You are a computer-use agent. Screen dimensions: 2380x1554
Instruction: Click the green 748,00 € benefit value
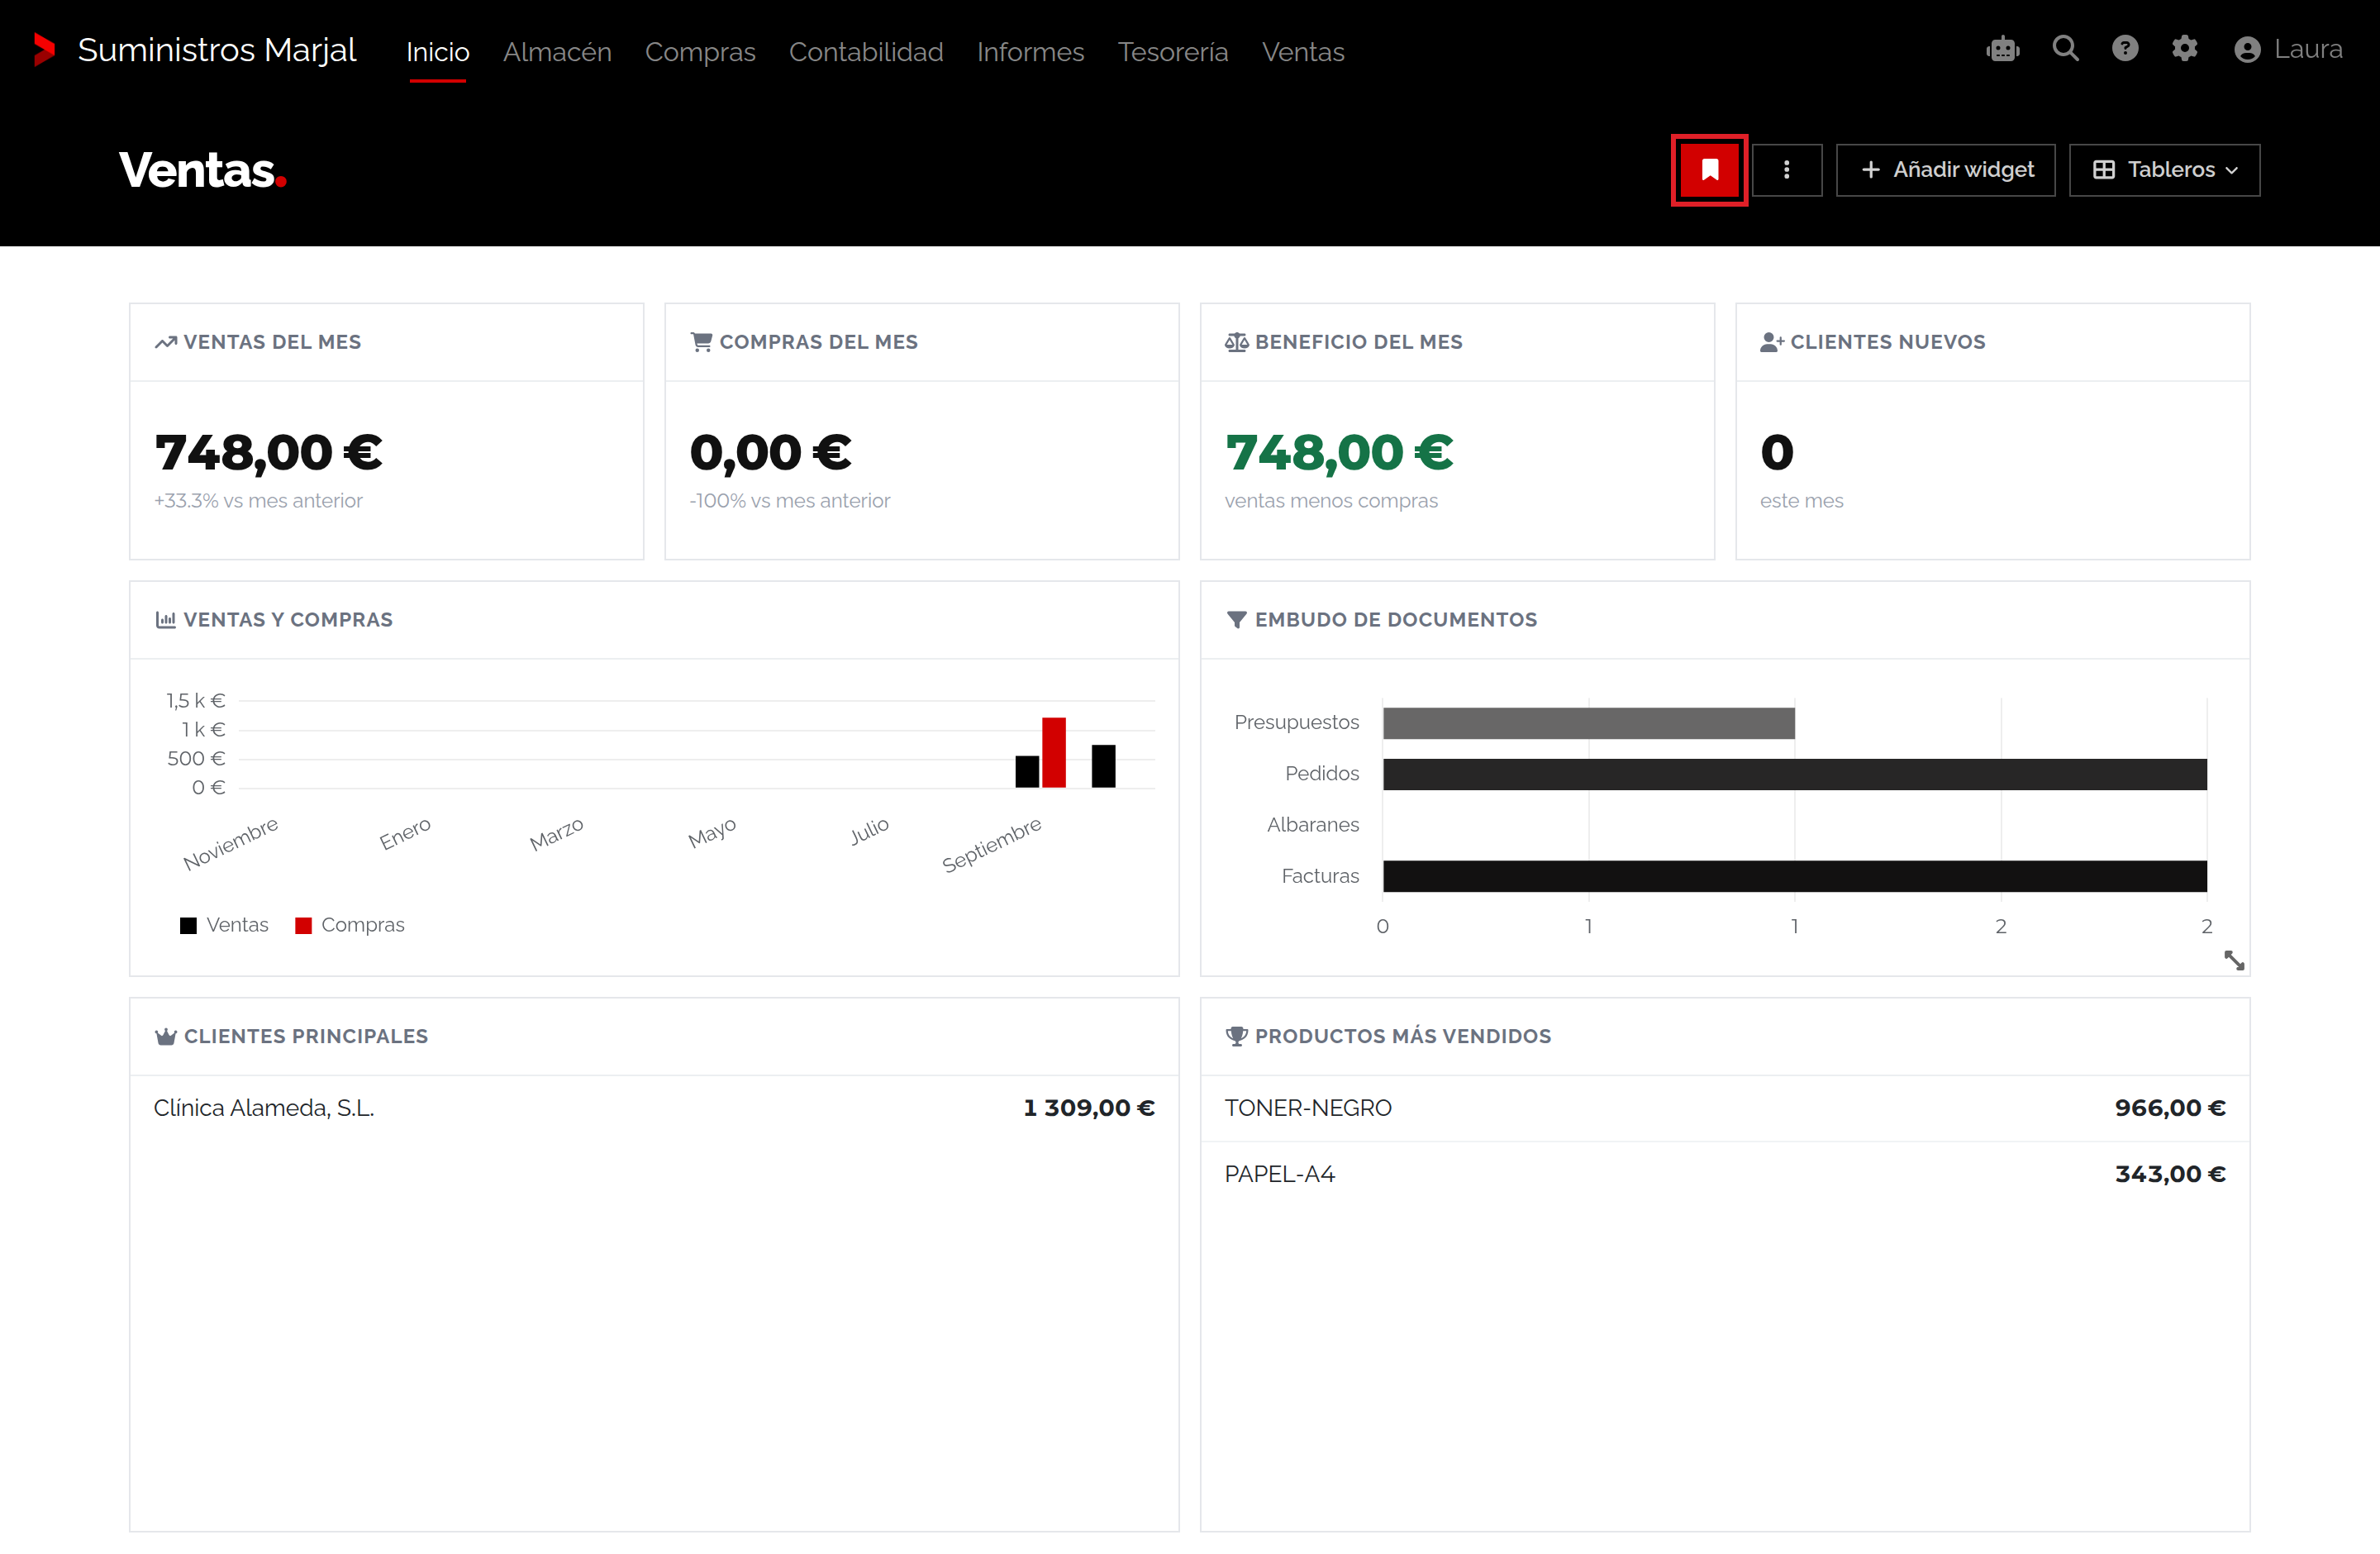click(1339, 452)
